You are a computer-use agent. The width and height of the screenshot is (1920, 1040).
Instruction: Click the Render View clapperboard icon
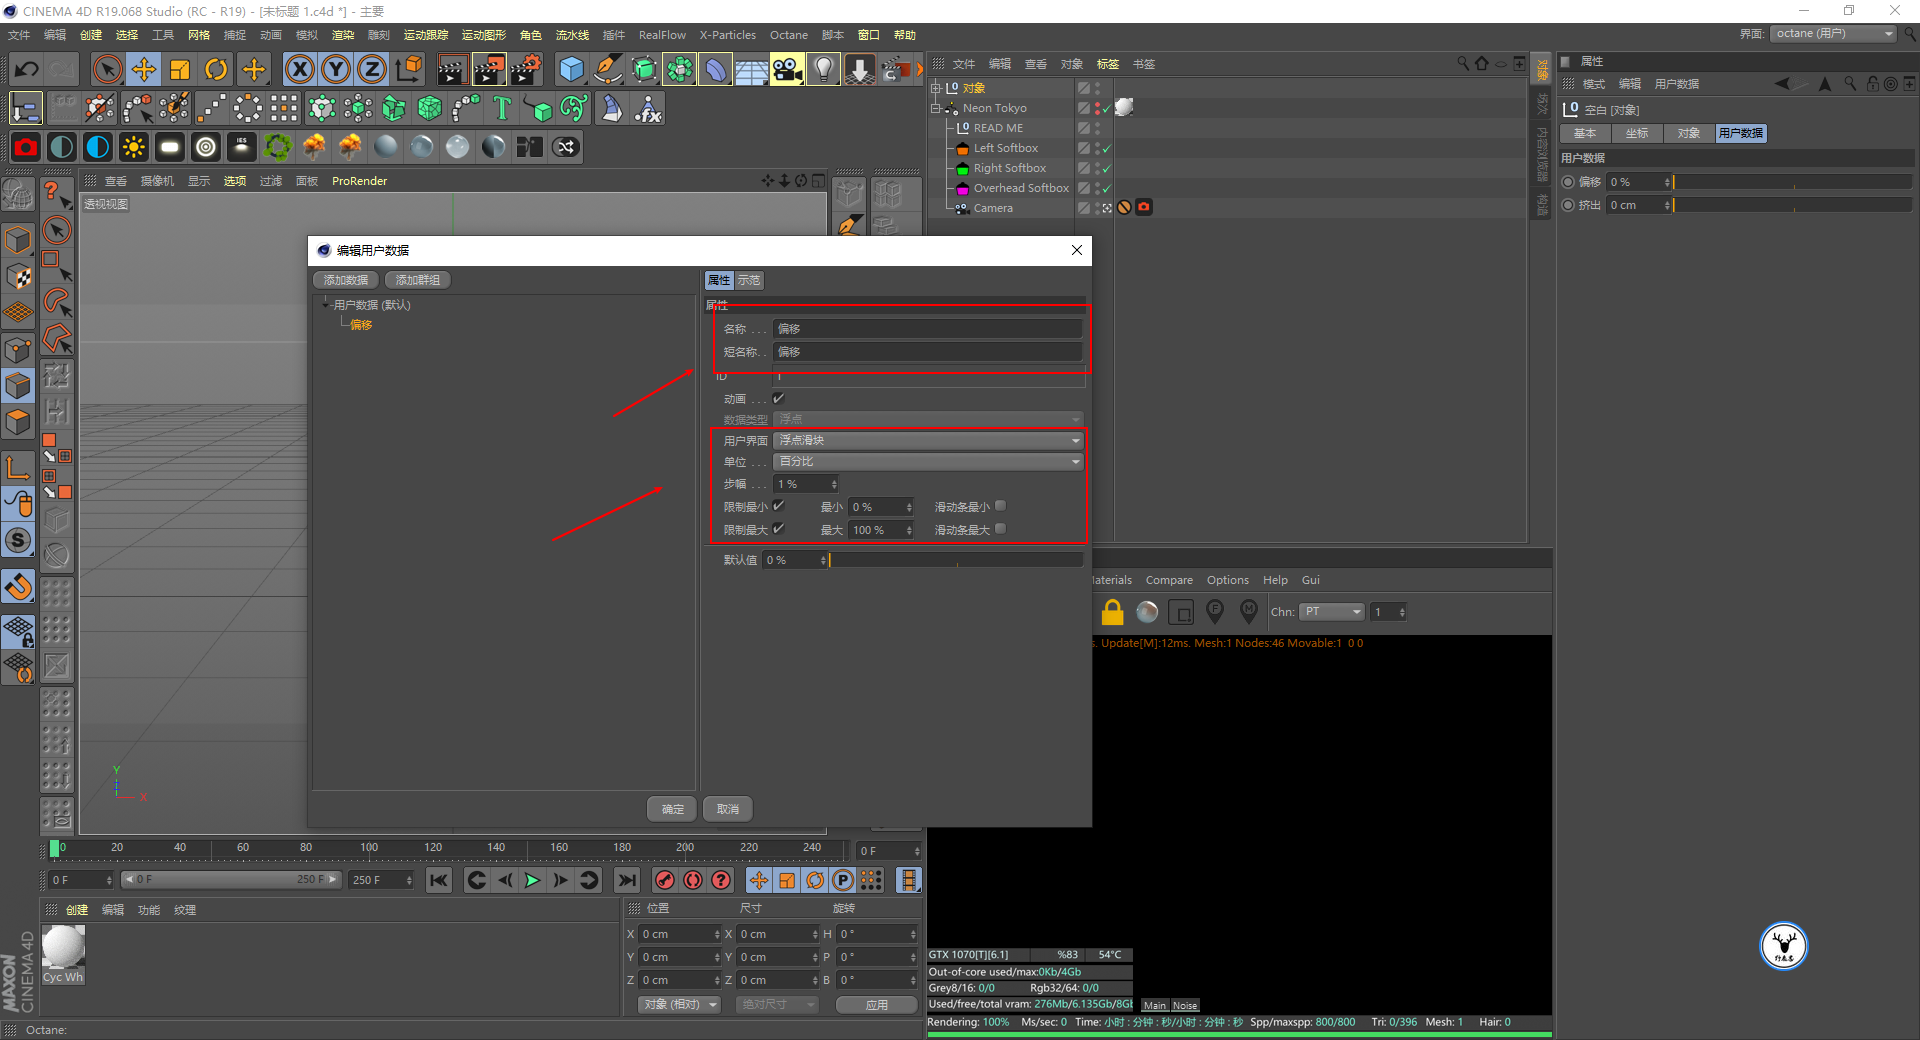(x=452, y=69)
